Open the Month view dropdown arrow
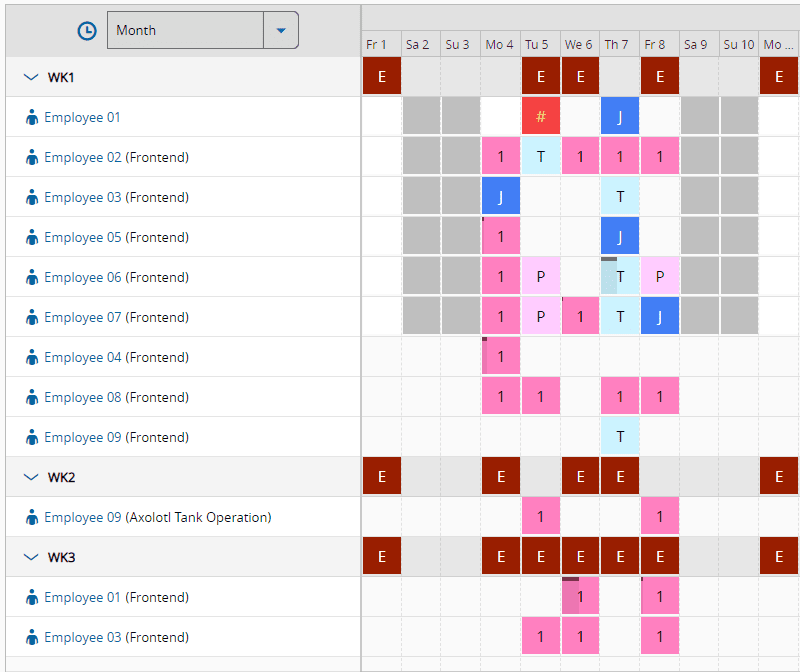Screen dimensions: 800x672 tap(281, 30)
